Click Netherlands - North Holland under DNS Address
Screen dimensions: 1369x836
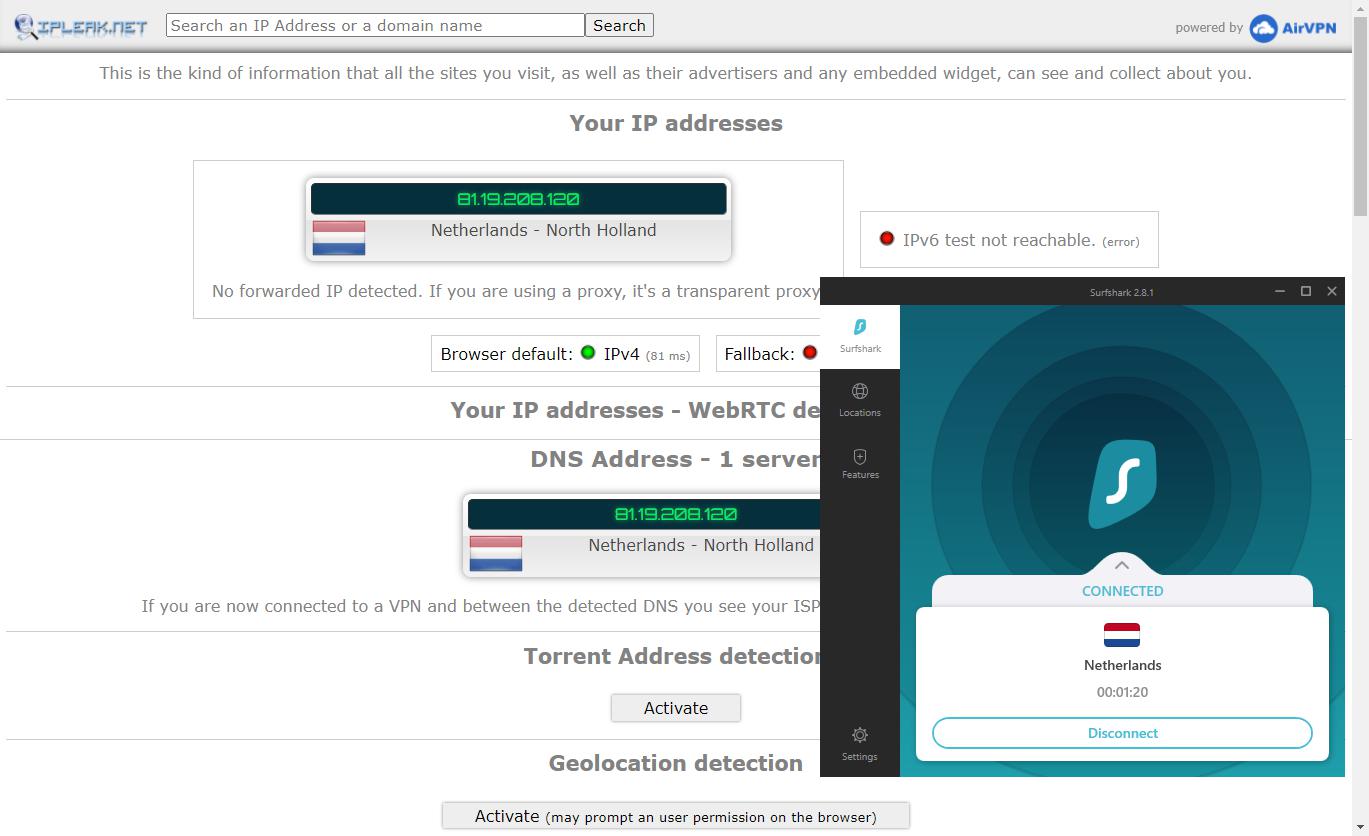point(701,545)
